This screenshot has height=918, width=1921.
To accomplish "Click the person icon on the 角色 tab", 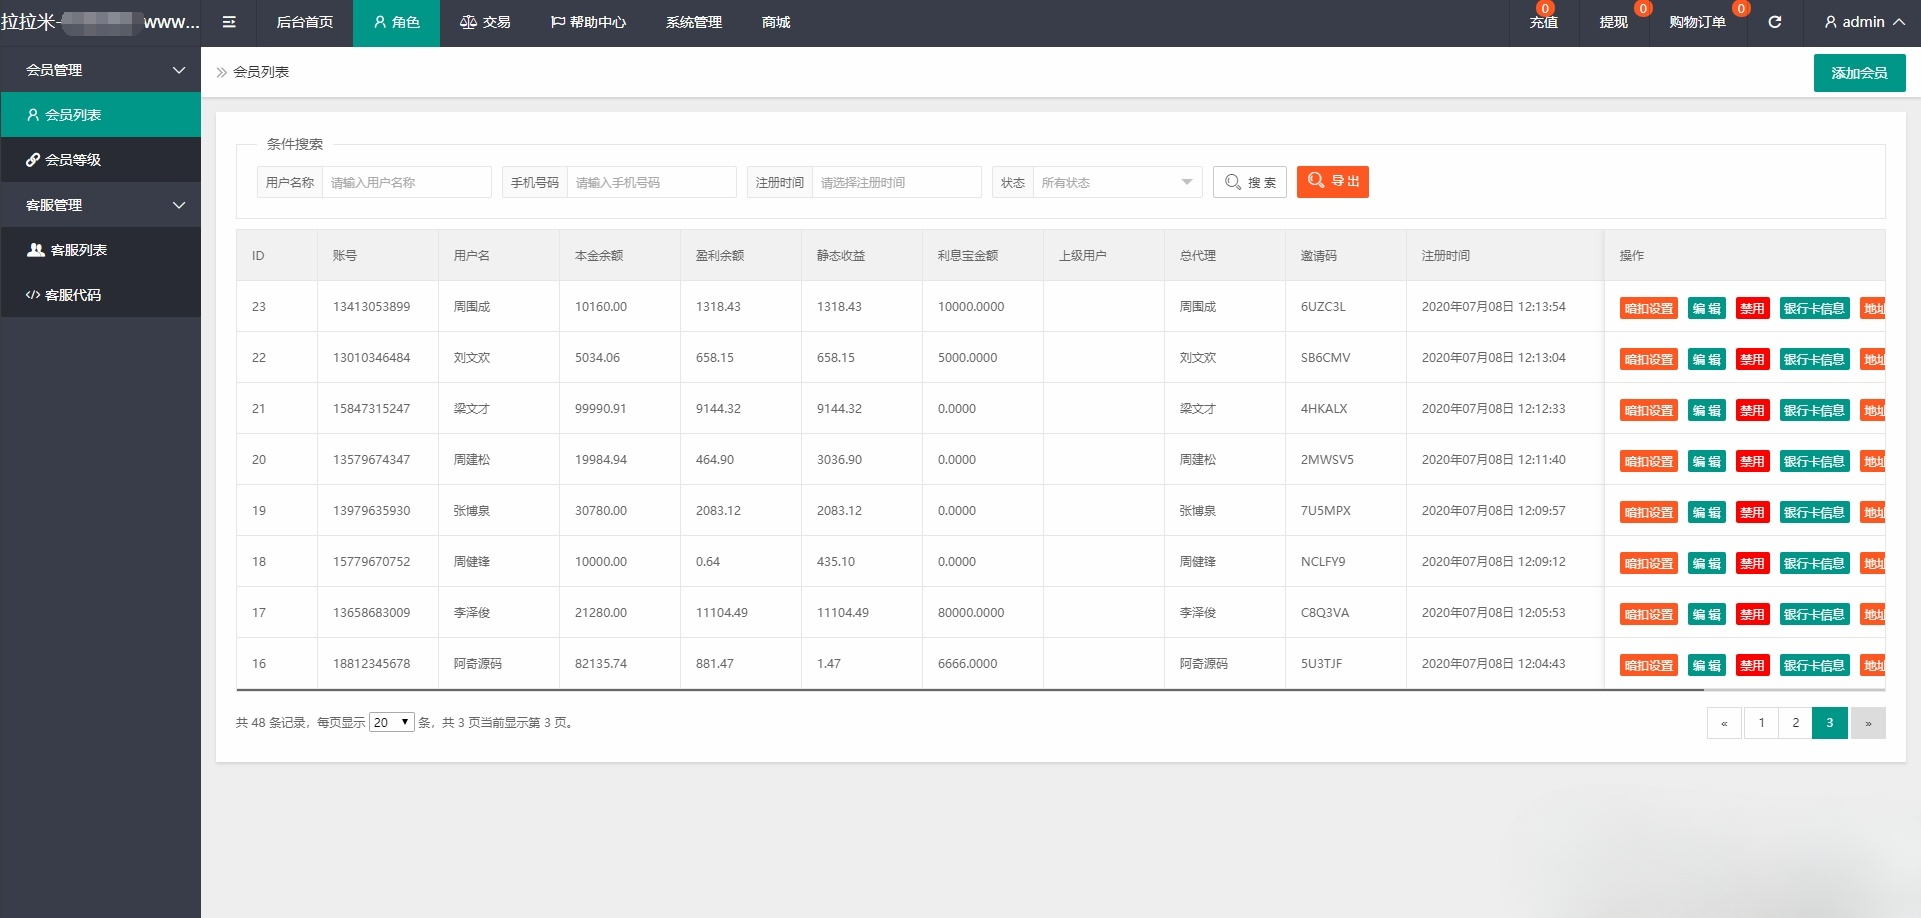I will 378,21.
